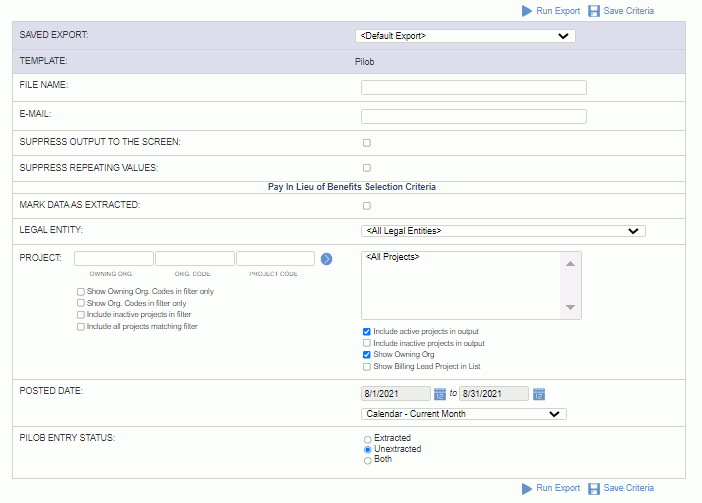Screen dimensions: 702x503
Task: Check Show Org. Codes in filter only
Action: tap(81, 303)
